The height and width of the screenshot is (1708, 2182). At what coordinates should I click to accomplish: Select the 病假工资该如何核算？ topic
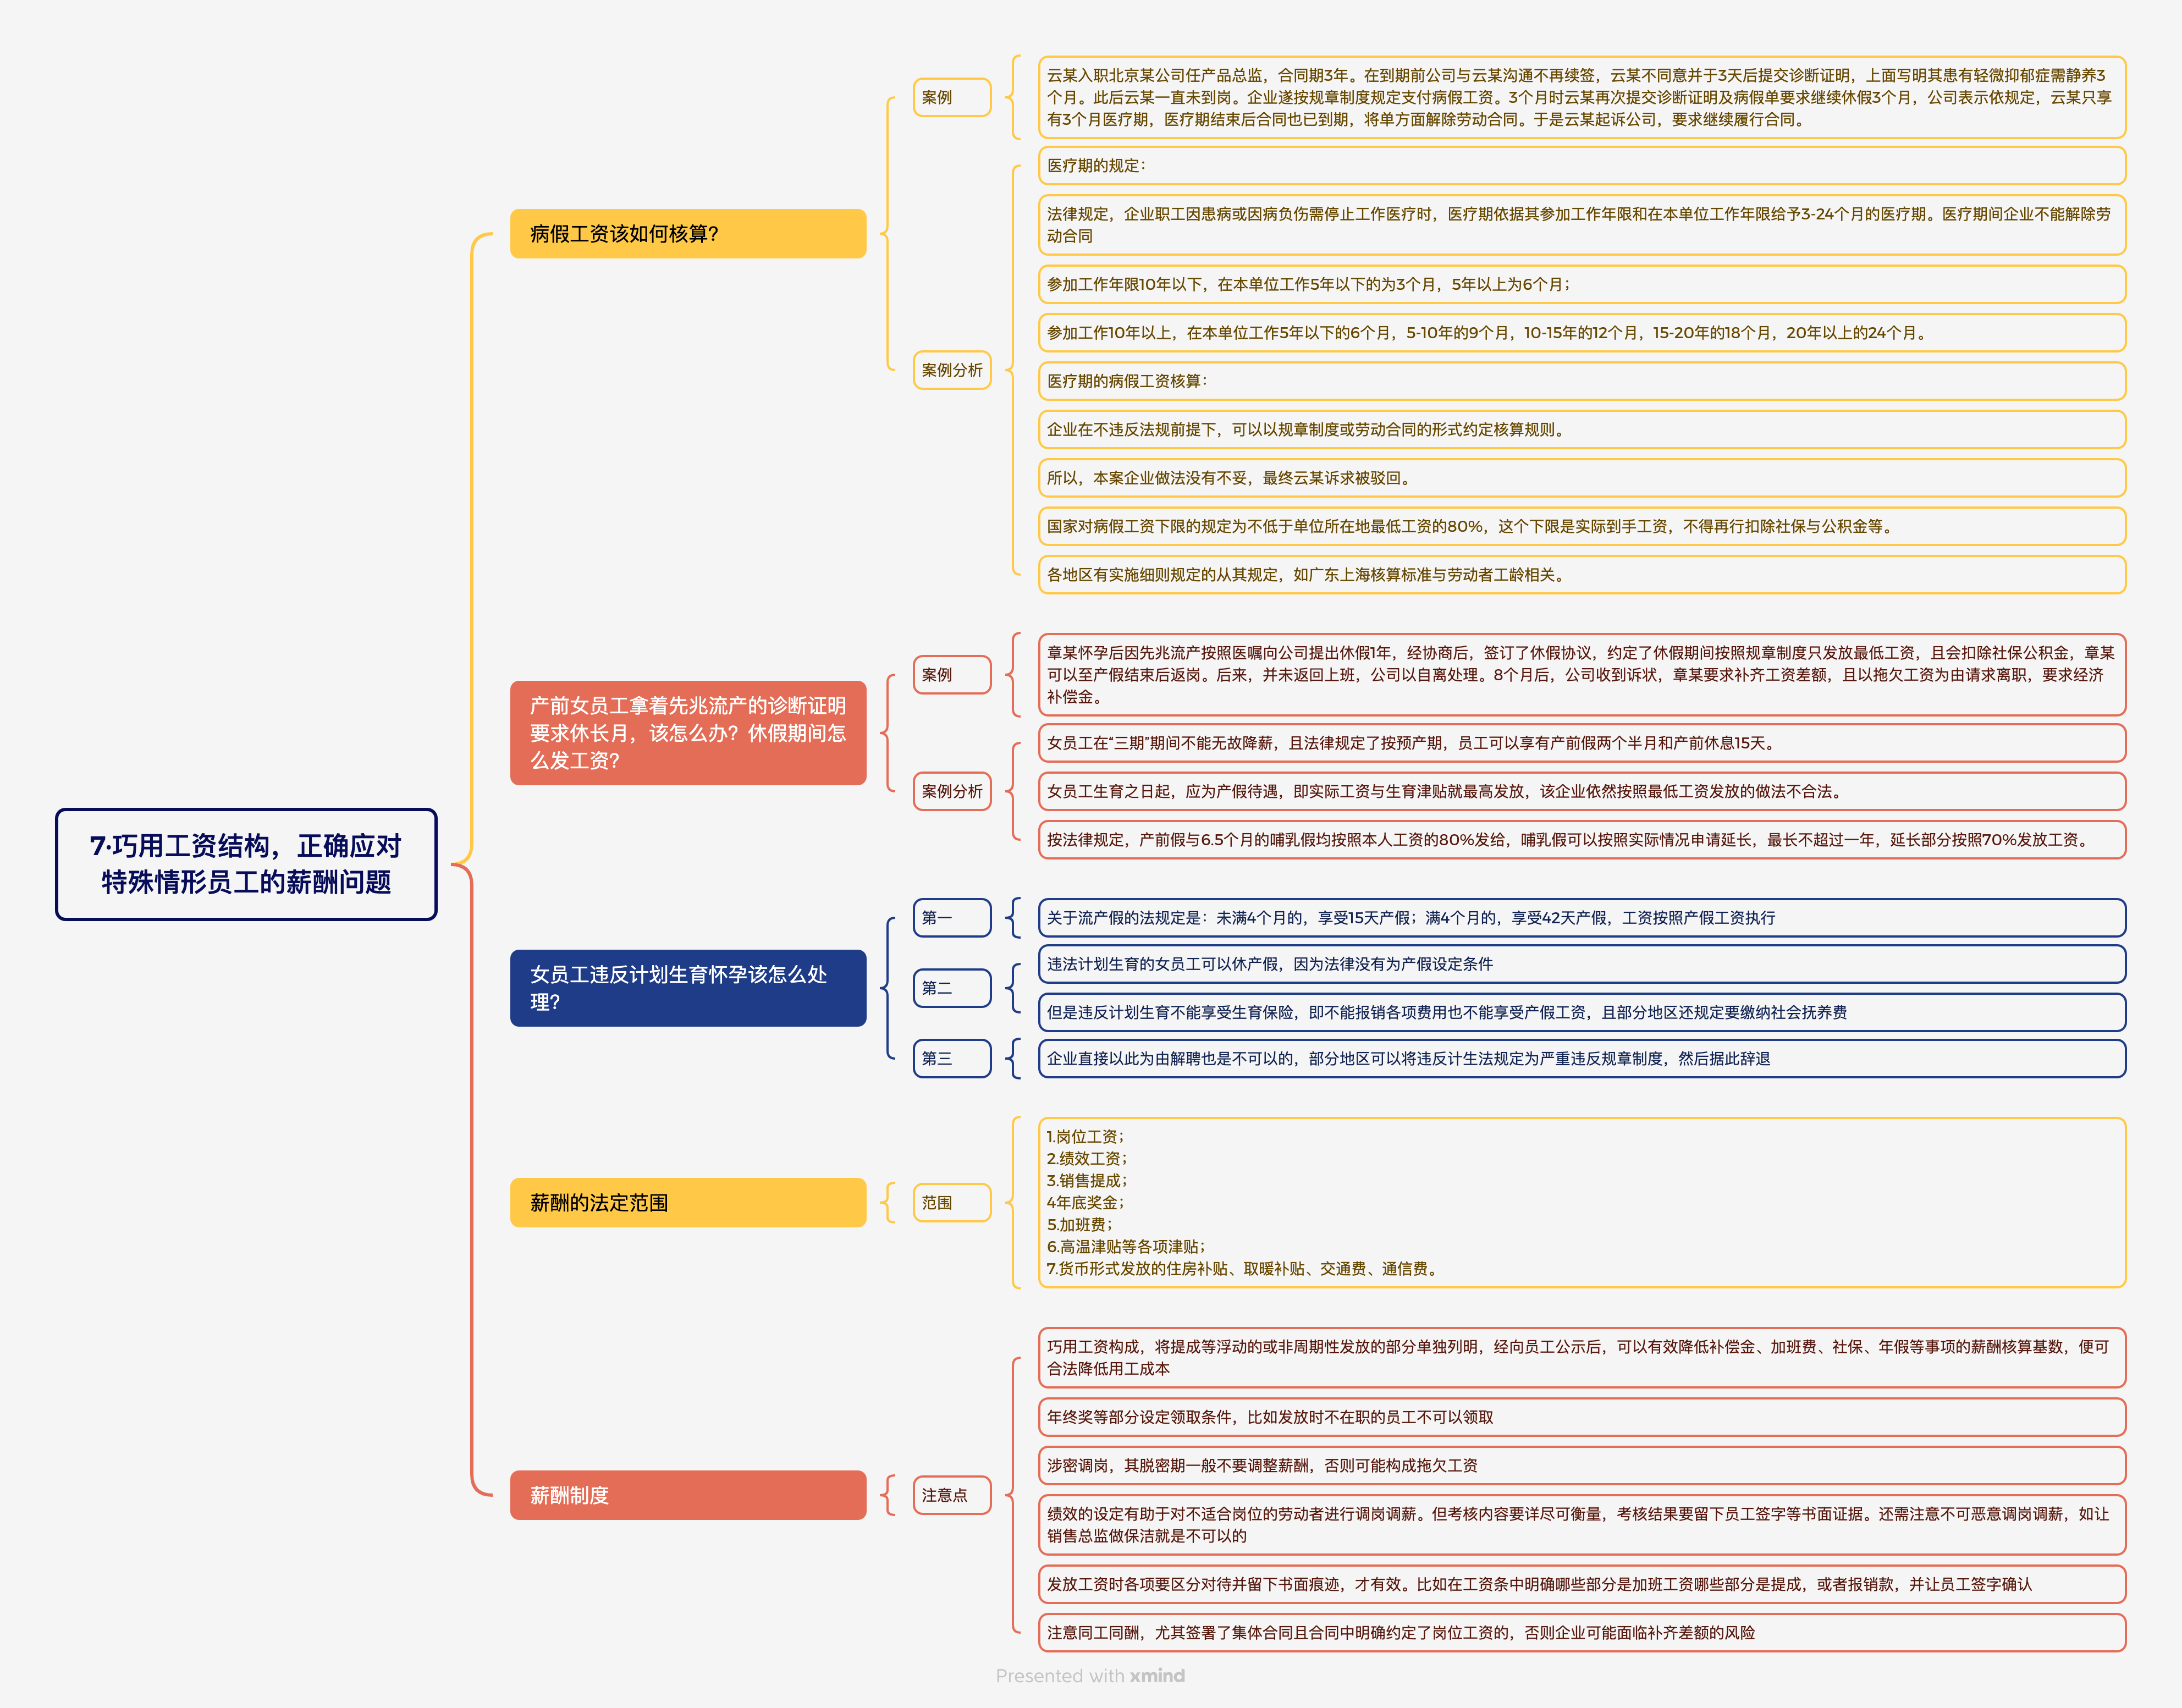[x=688, y=234]
